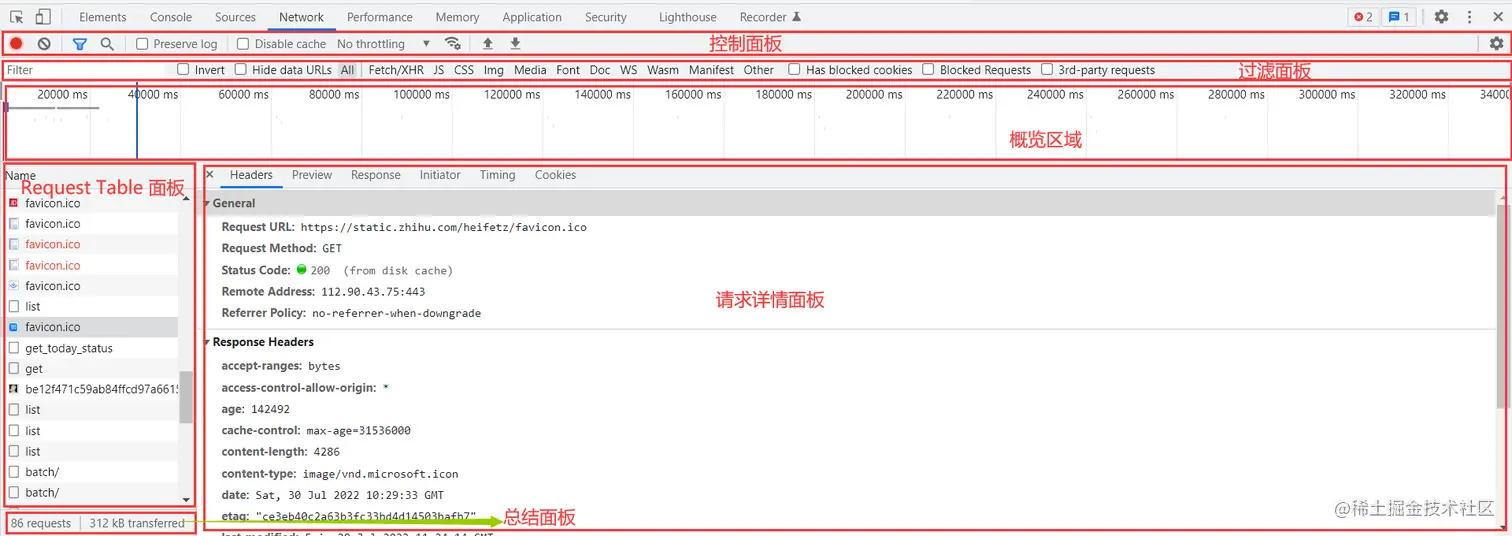Viewport: 1512px width, 536px height.
Task: Open the No throttling dropdown
Action: pos(383,44)
